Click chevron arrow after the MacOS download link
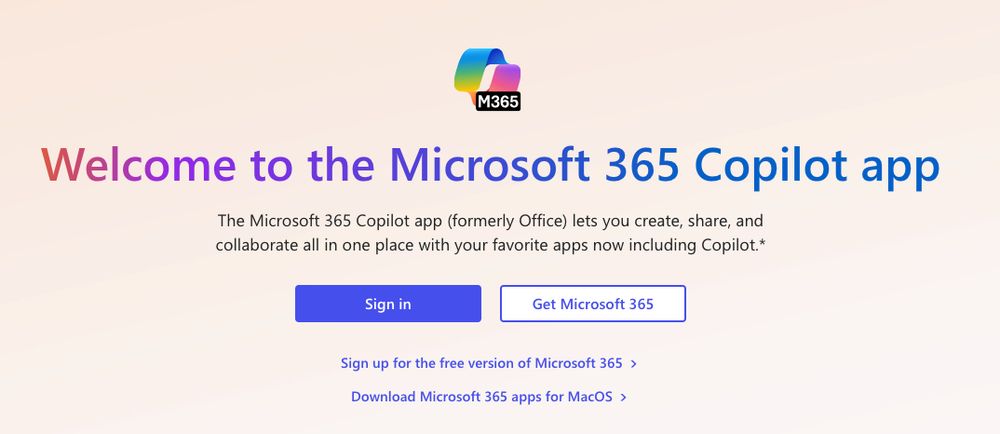The width and height of the screenshot is (1000, 434). (623, 397)
